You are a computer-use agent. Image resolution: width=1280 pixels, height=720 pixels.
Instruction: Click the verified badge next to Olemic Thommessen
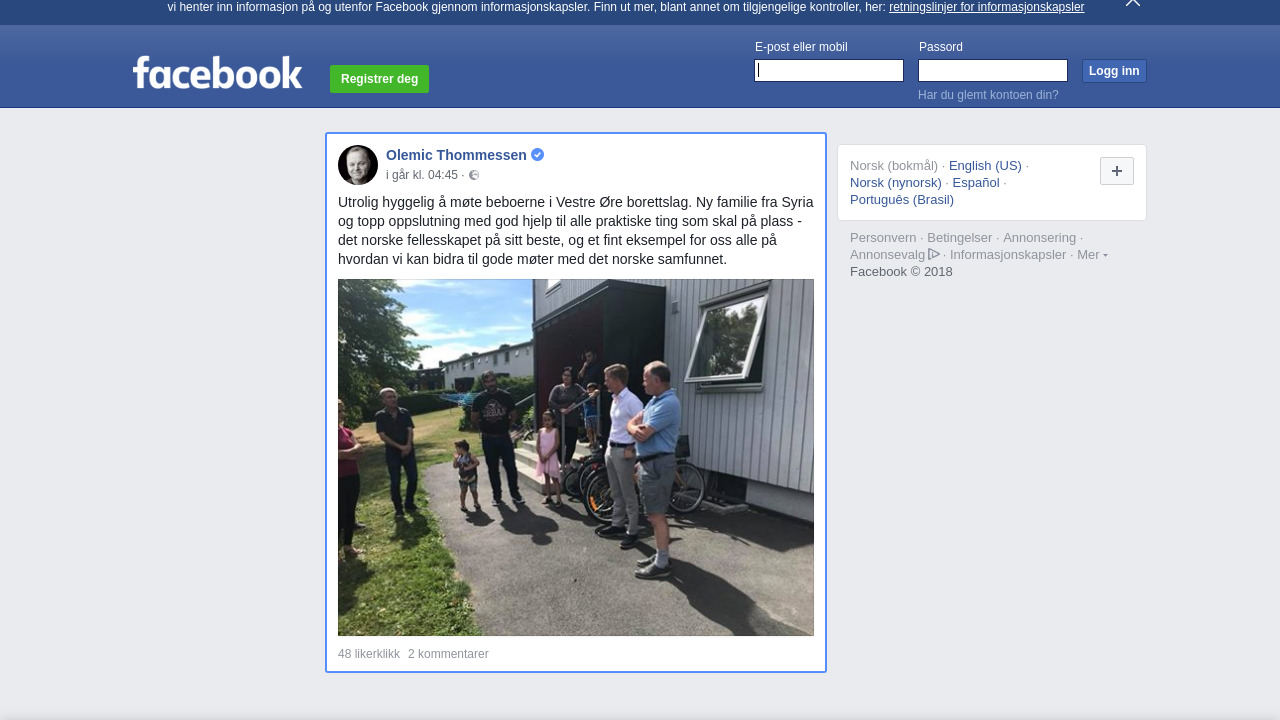(x=538, y=155)
